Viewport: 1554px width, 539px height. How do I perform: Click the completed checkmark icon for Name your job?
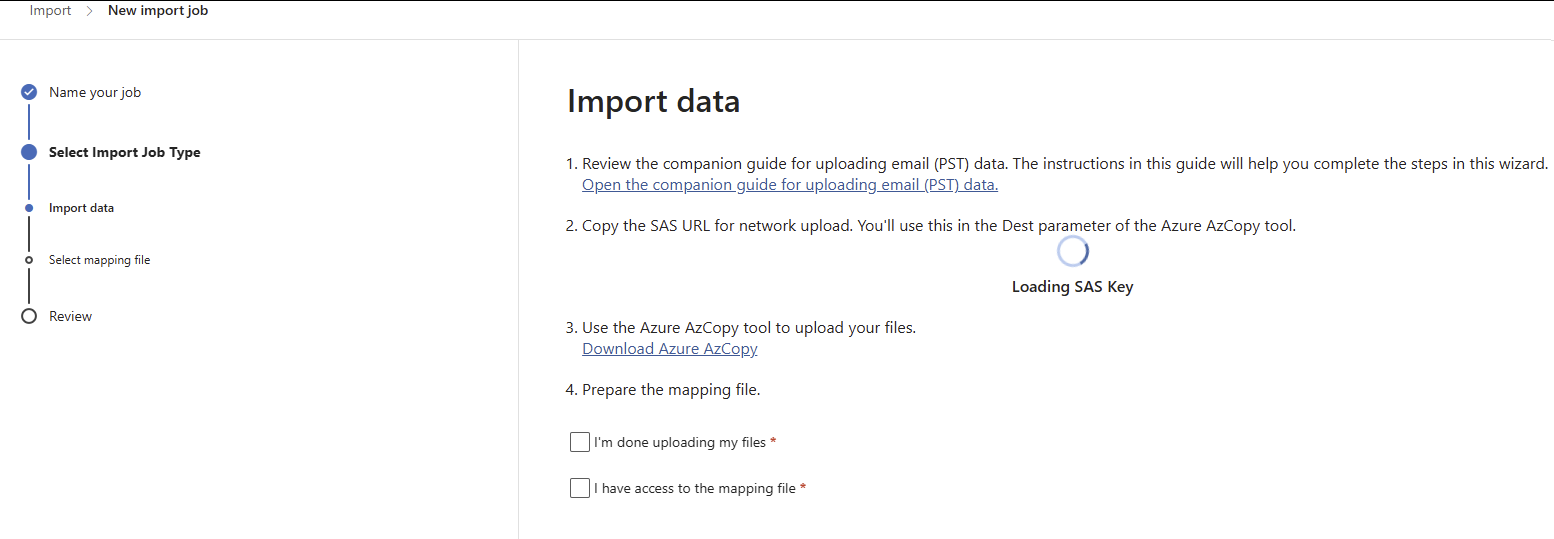tap(29, 92)
